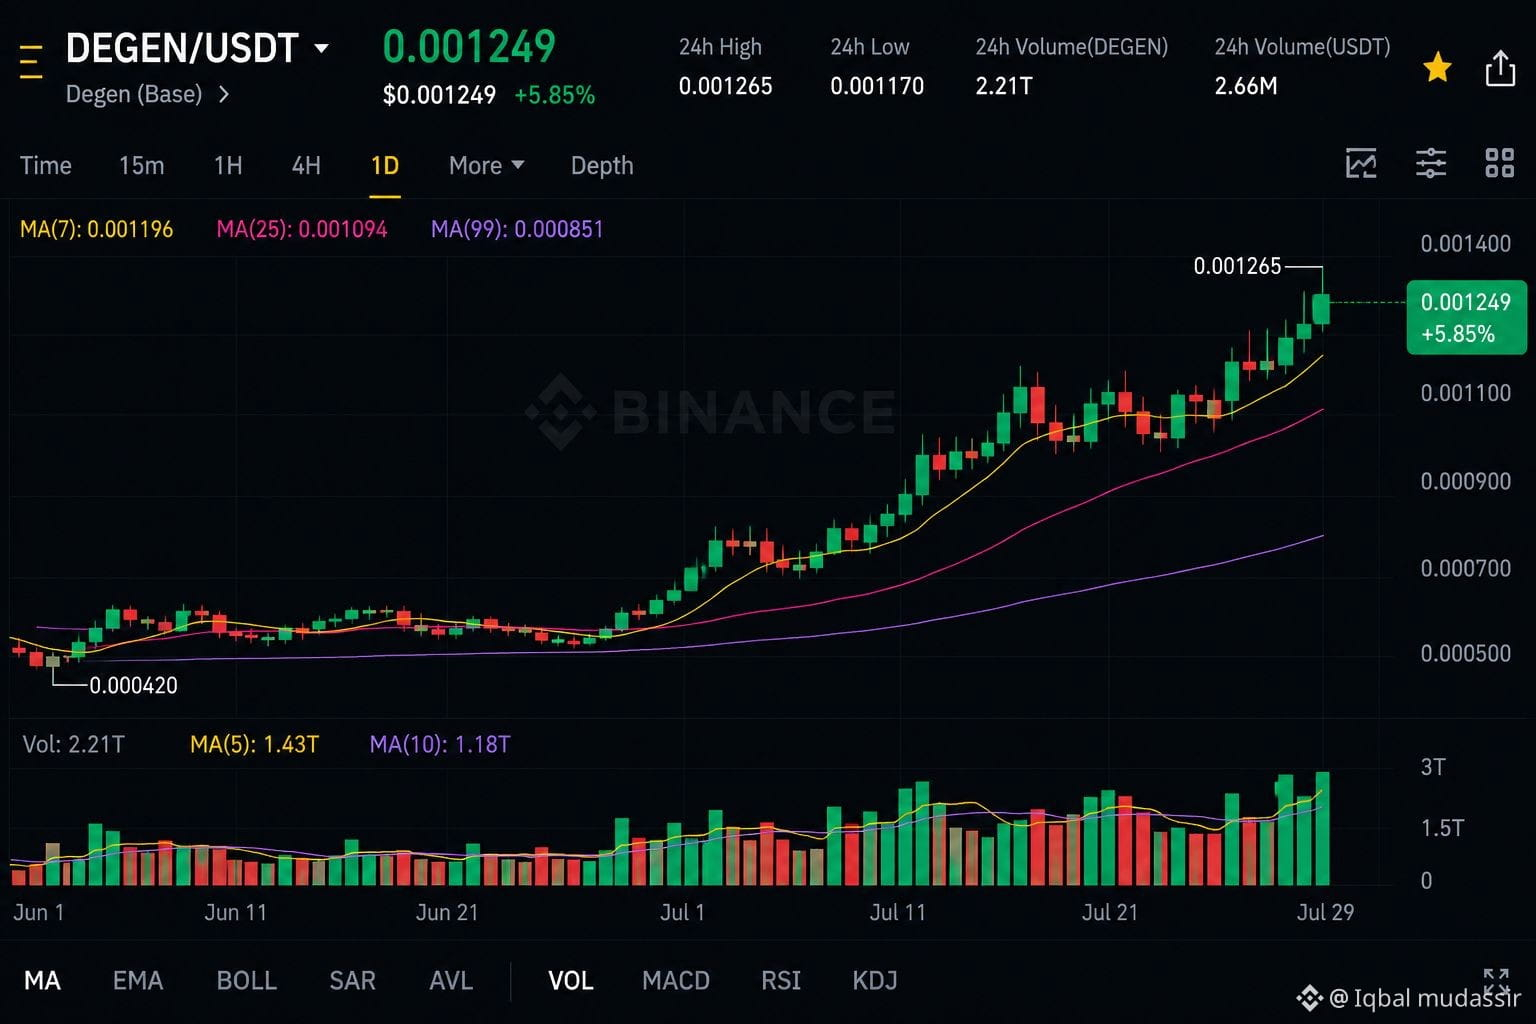Image resolution: width=1536 pixels, height=1024 pixels.
Task: Click the Jun 1 date on the time axis
Action: coord(39,912)
